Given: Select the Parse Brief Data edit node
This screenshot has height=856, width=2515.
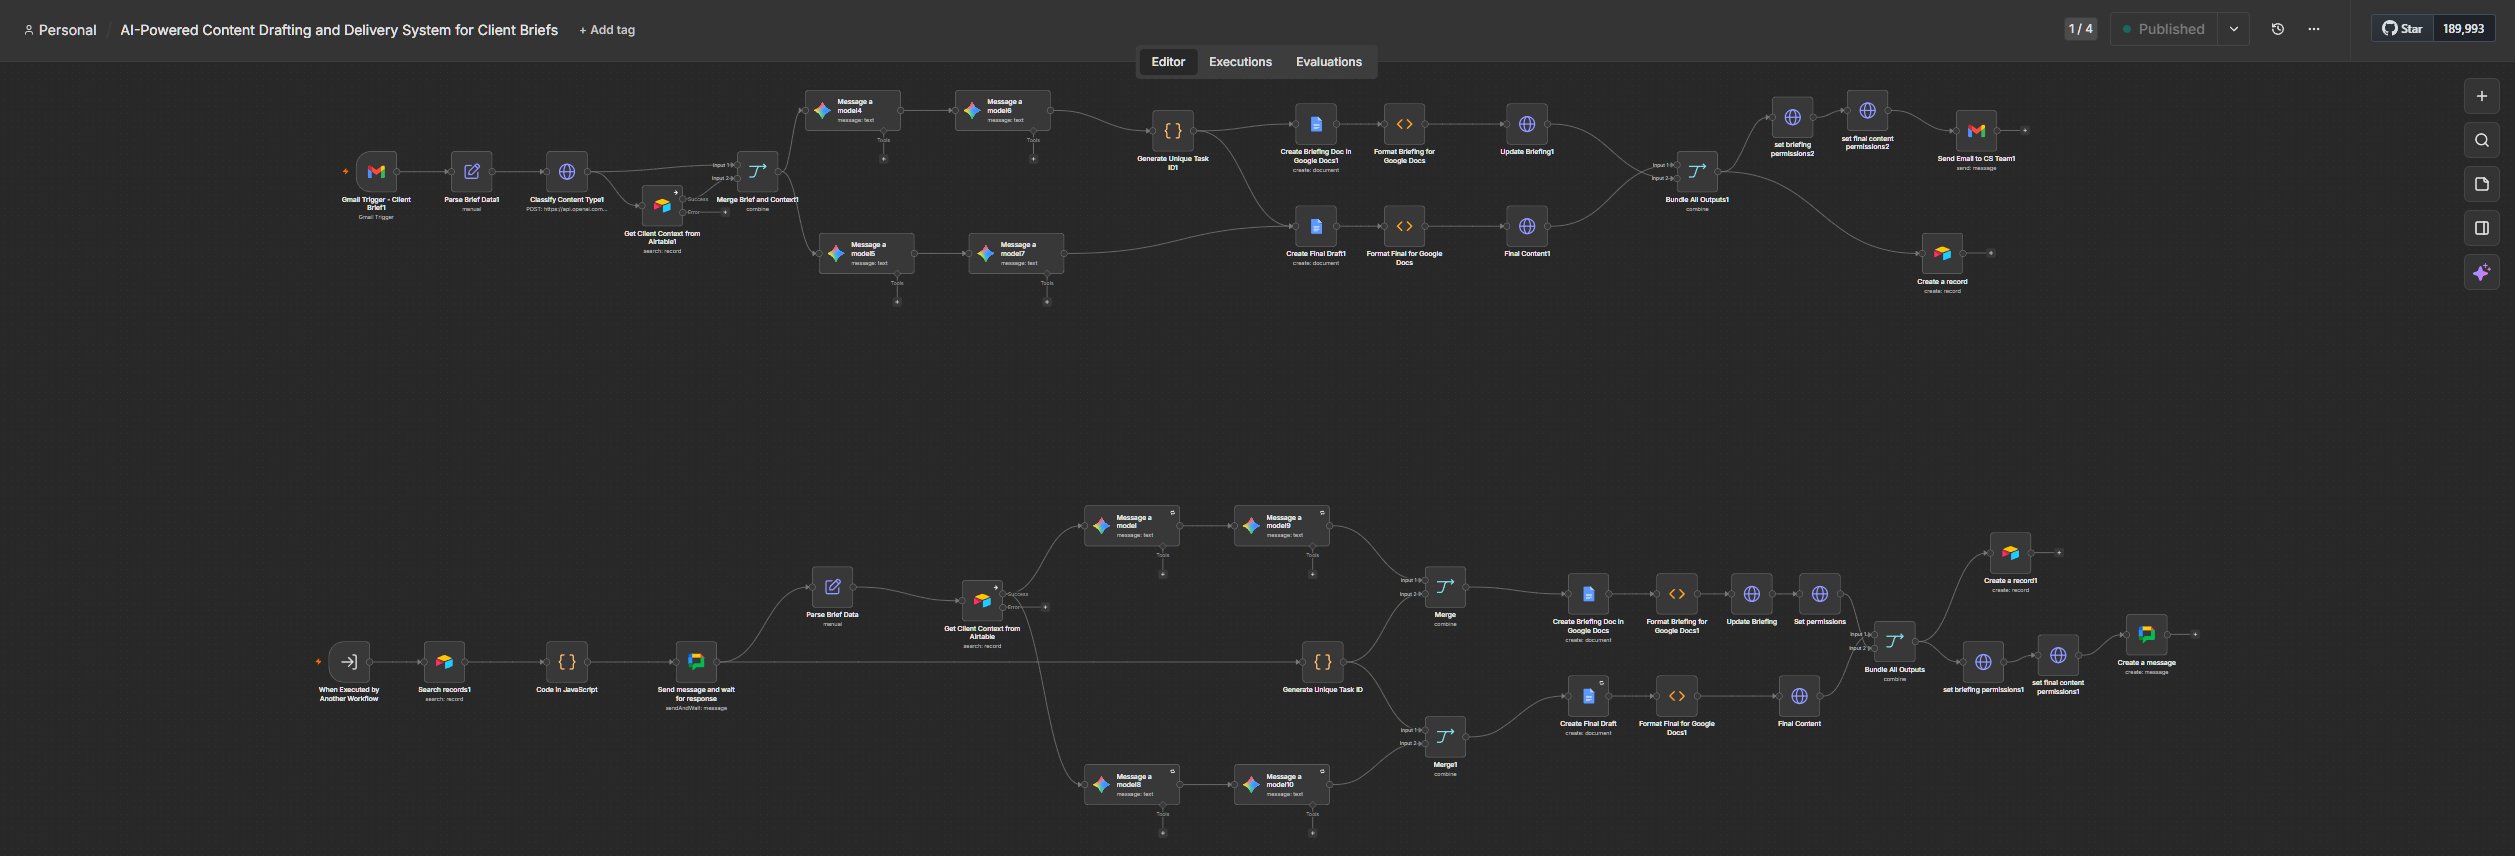Looking at the screenshot, I should (832, 587).
